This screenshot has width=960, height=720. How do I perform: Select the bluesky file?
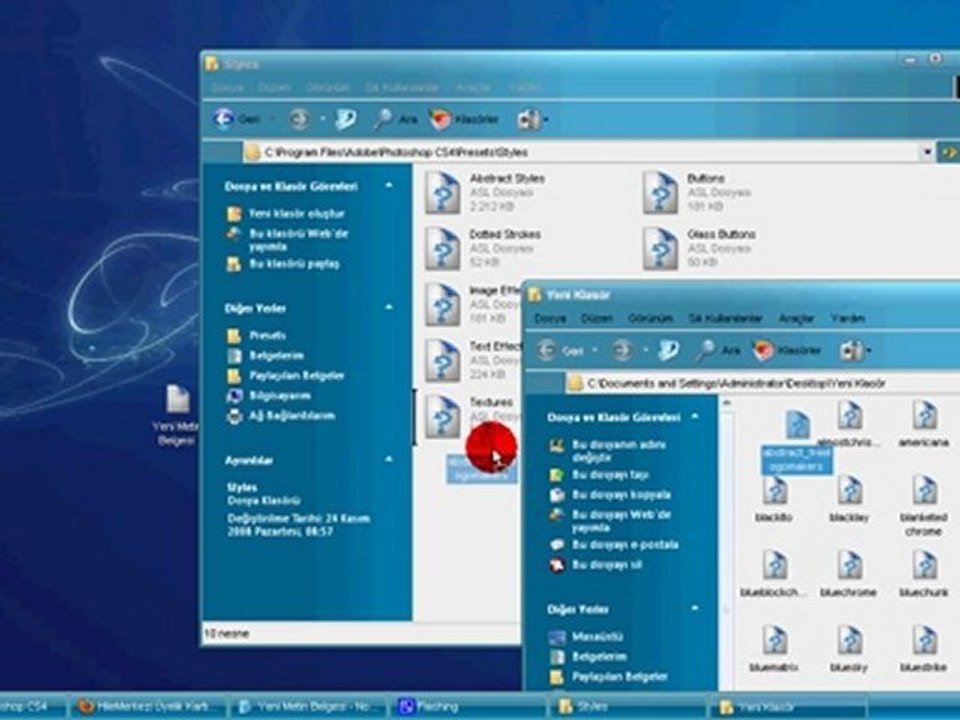(x=849, y=648)
